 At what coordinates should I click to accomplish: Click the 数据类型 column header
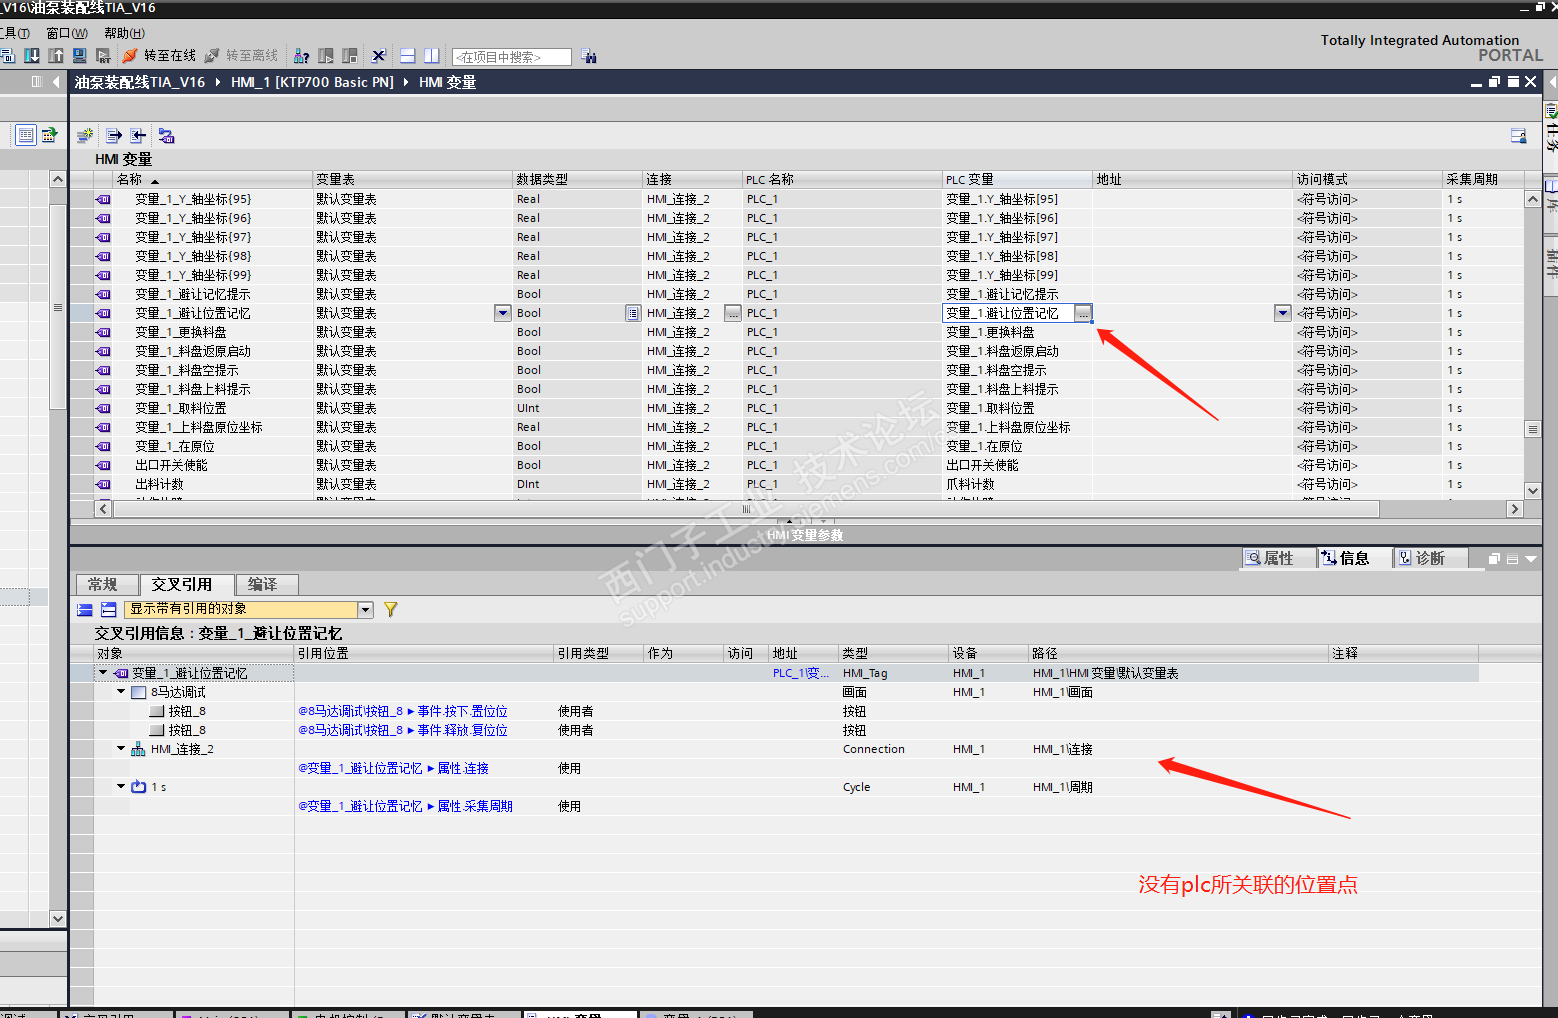tap(577, 179)
